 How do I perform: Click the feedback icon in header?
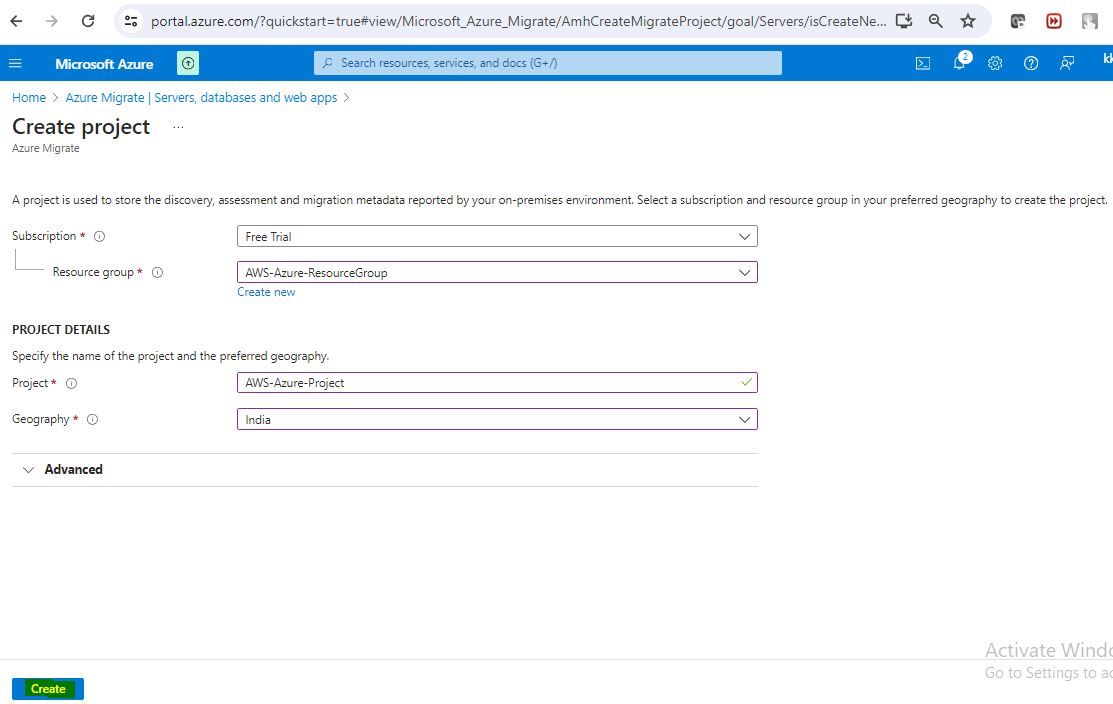[1067, 63]
